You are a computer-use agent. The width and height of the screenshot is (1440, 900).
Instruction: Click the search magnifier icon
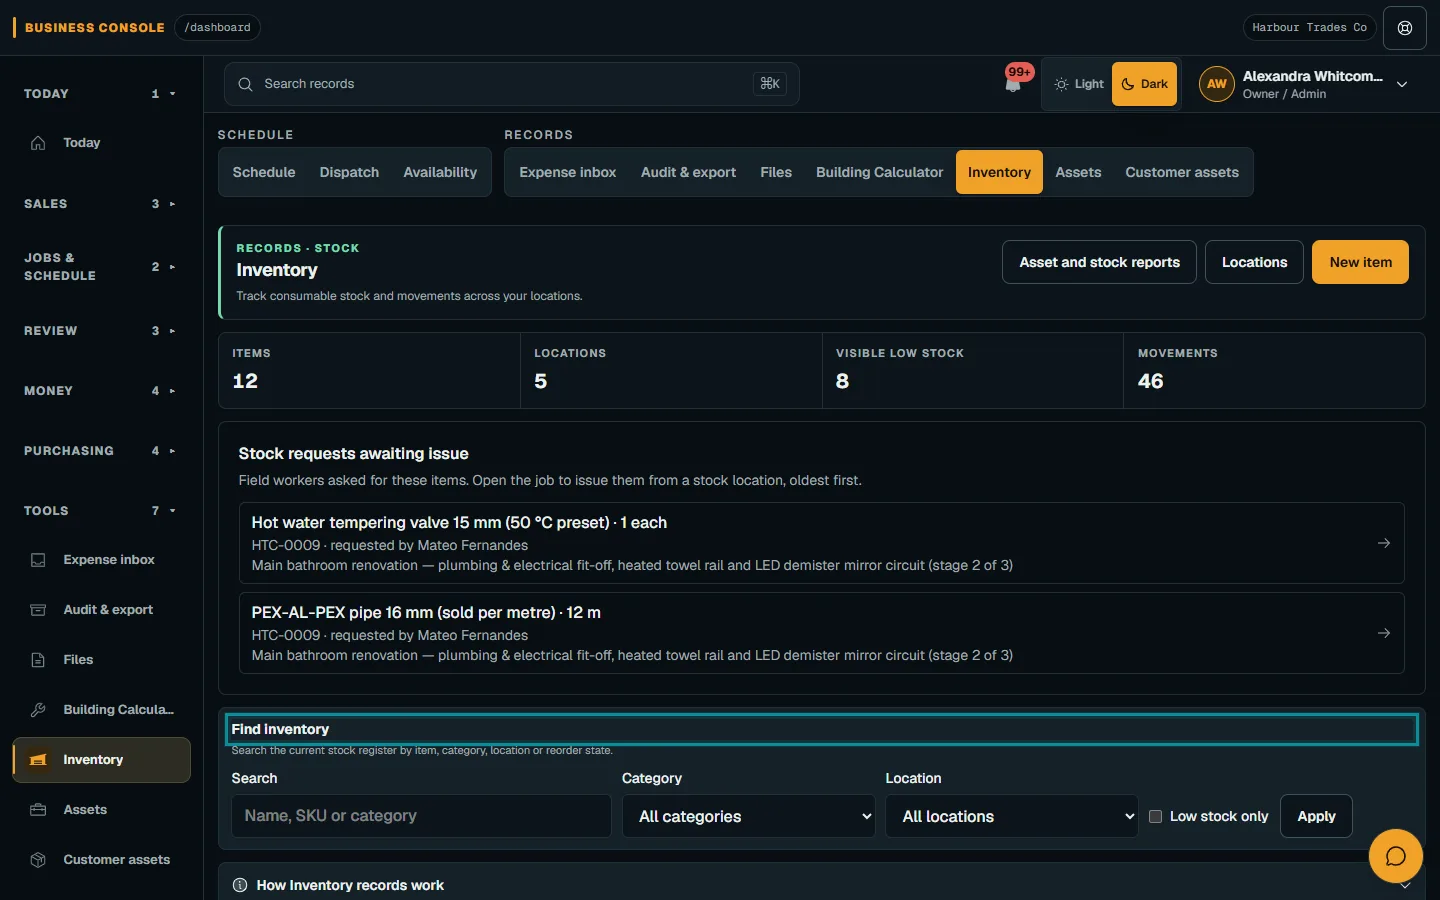(245, 84)
